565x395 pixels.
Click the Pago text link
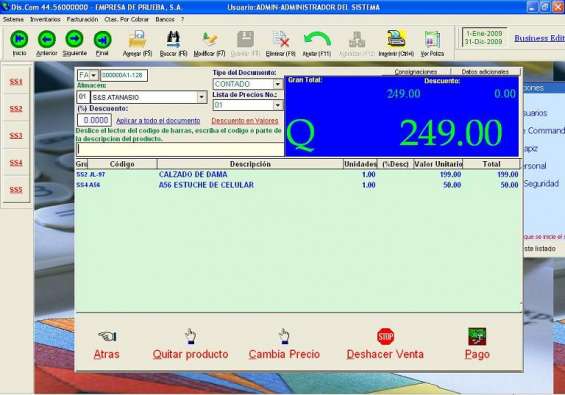click(477, 354)
